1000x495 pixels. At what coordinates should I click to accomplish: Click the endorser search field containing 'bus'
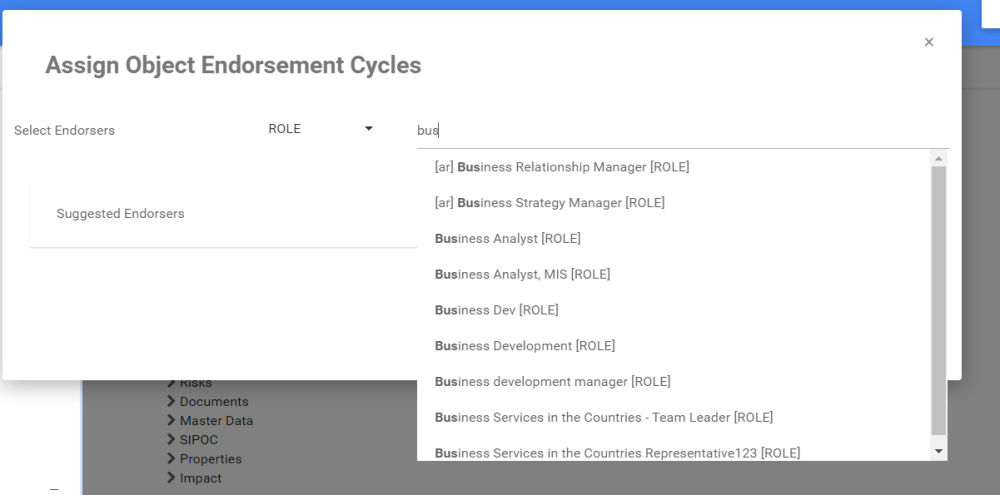click(x=680, y=130)
